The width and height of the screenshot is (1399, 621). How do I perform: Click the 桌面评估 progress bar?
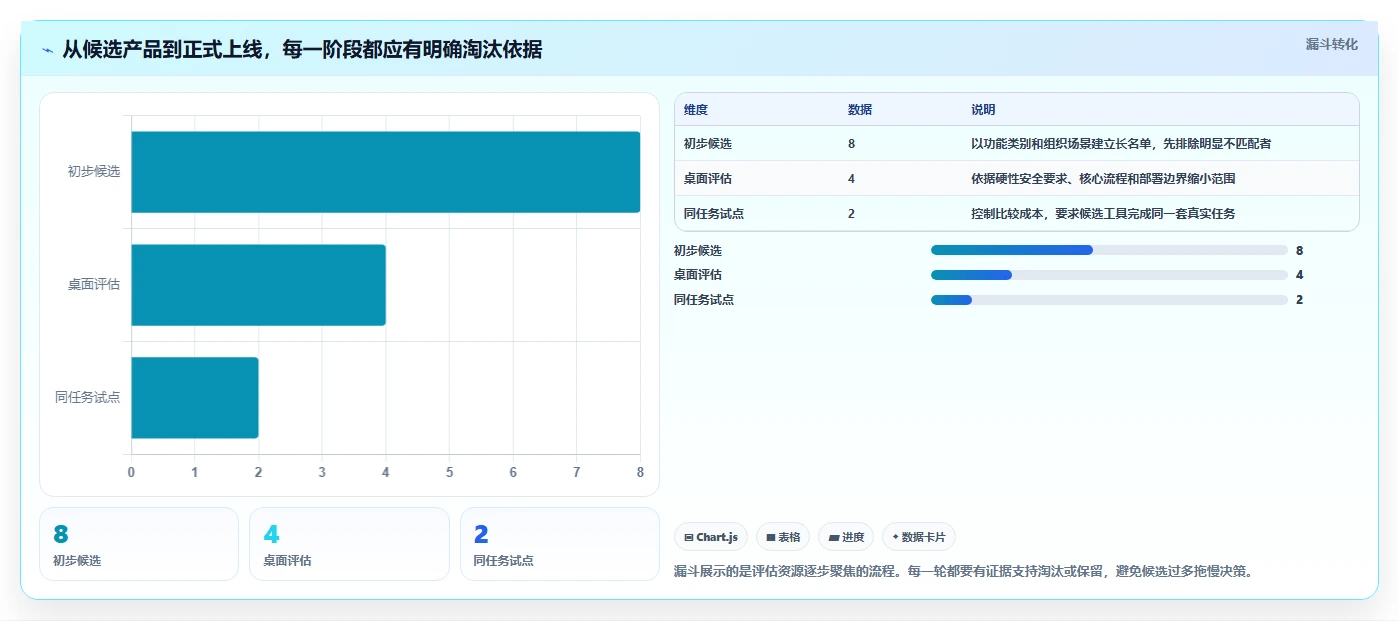(x=1109, y=275)
